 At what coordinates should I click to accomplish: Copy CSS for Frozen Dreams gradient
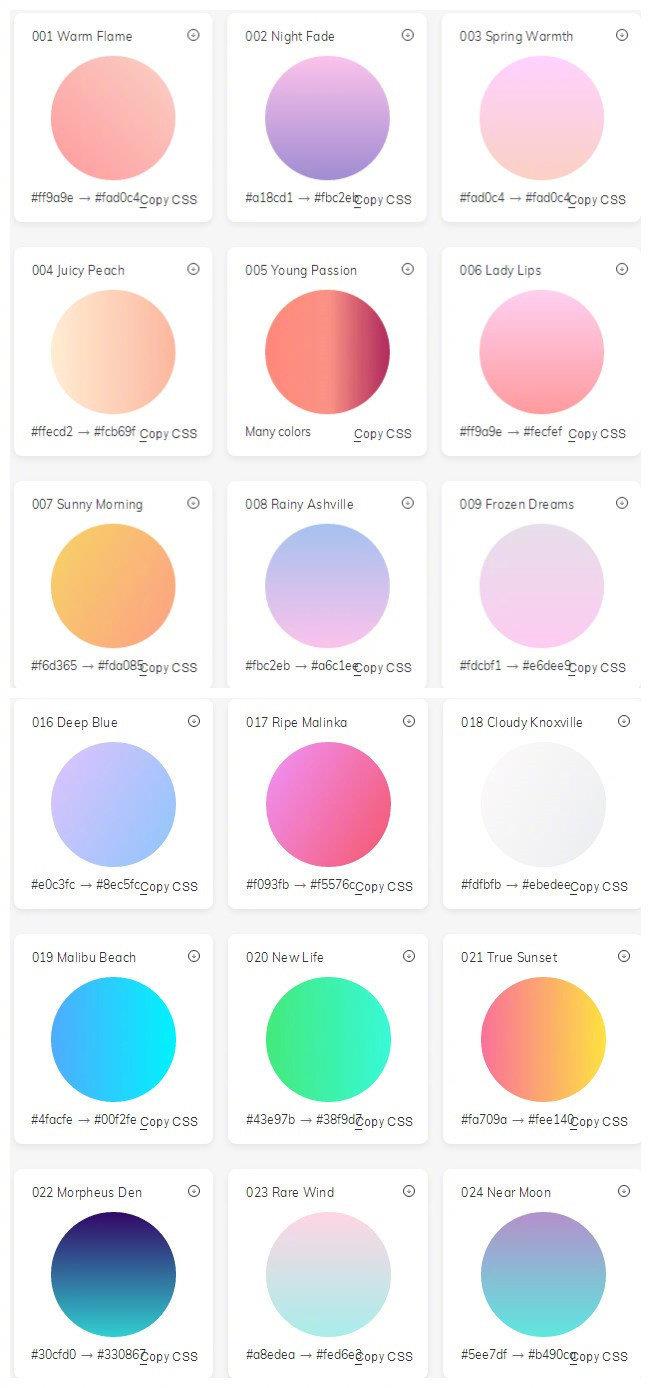597,668
